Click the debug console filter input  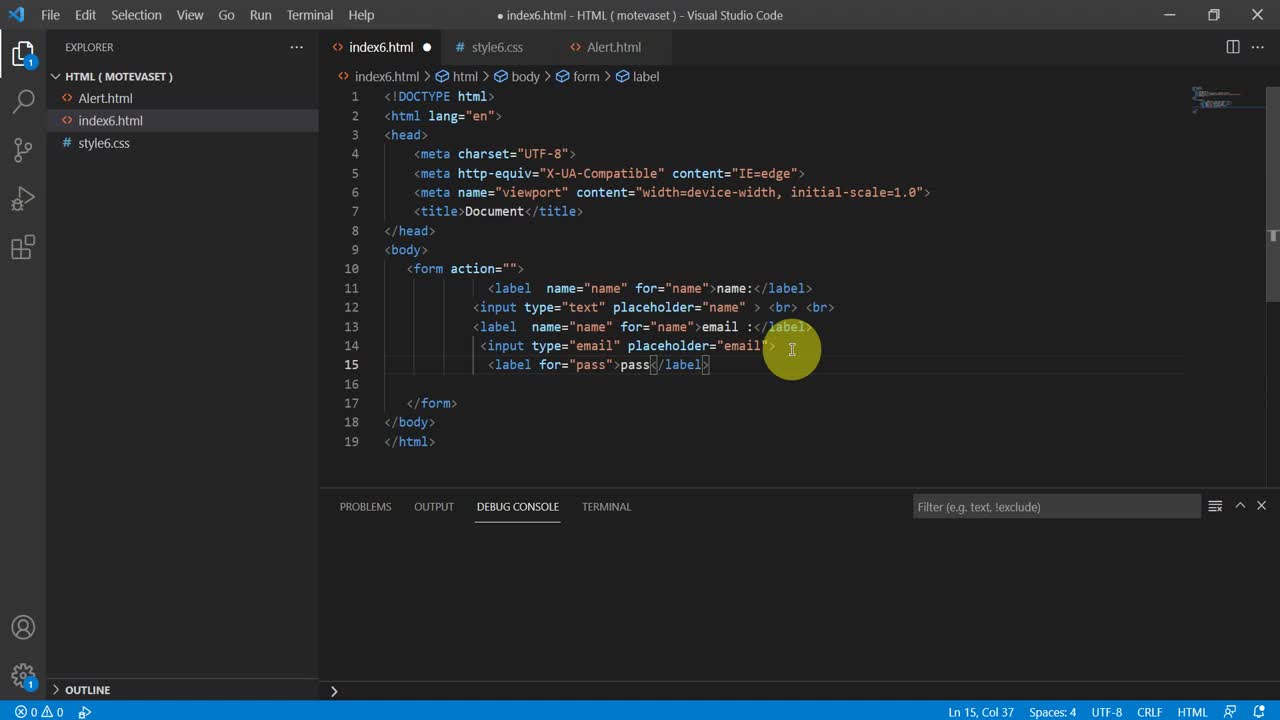1056,507
